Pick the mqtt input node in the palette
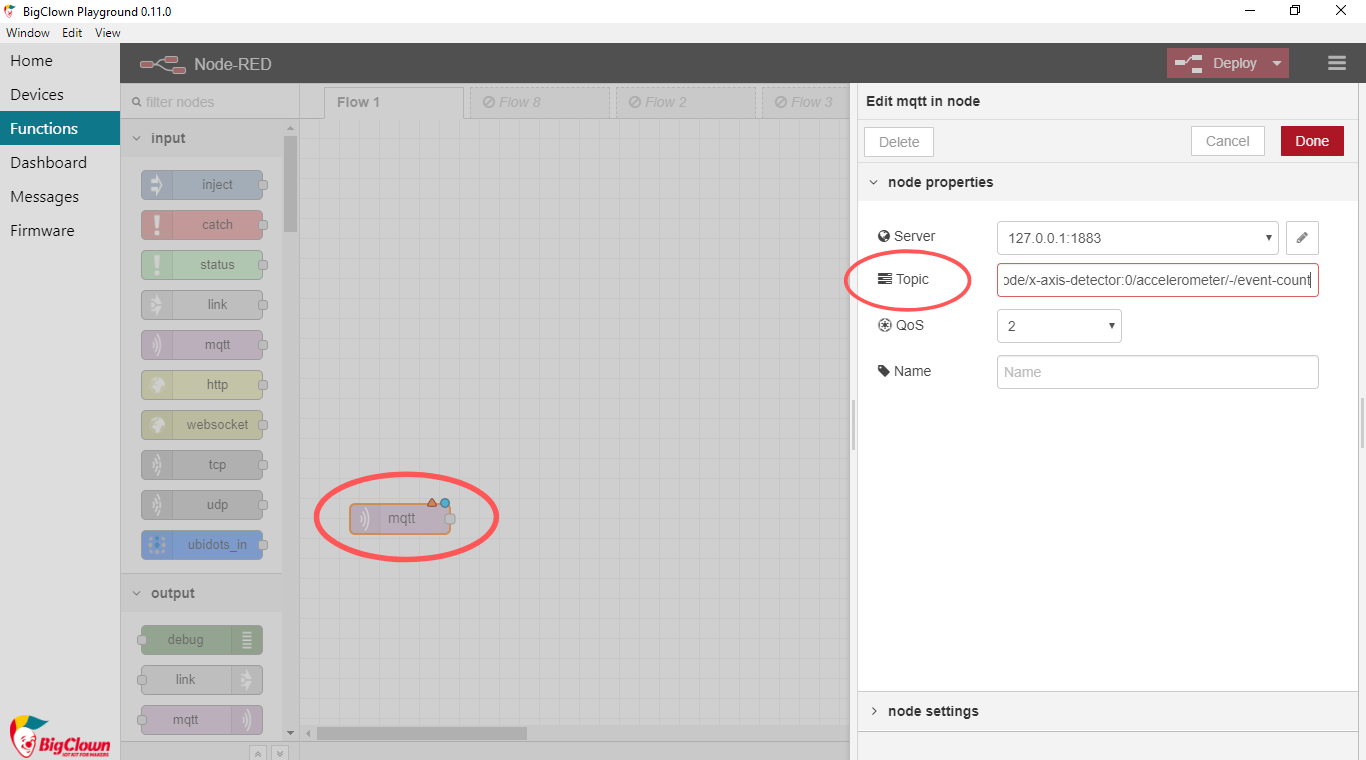The height and width of the screenshot is (760, 1366). pos(202,345)
